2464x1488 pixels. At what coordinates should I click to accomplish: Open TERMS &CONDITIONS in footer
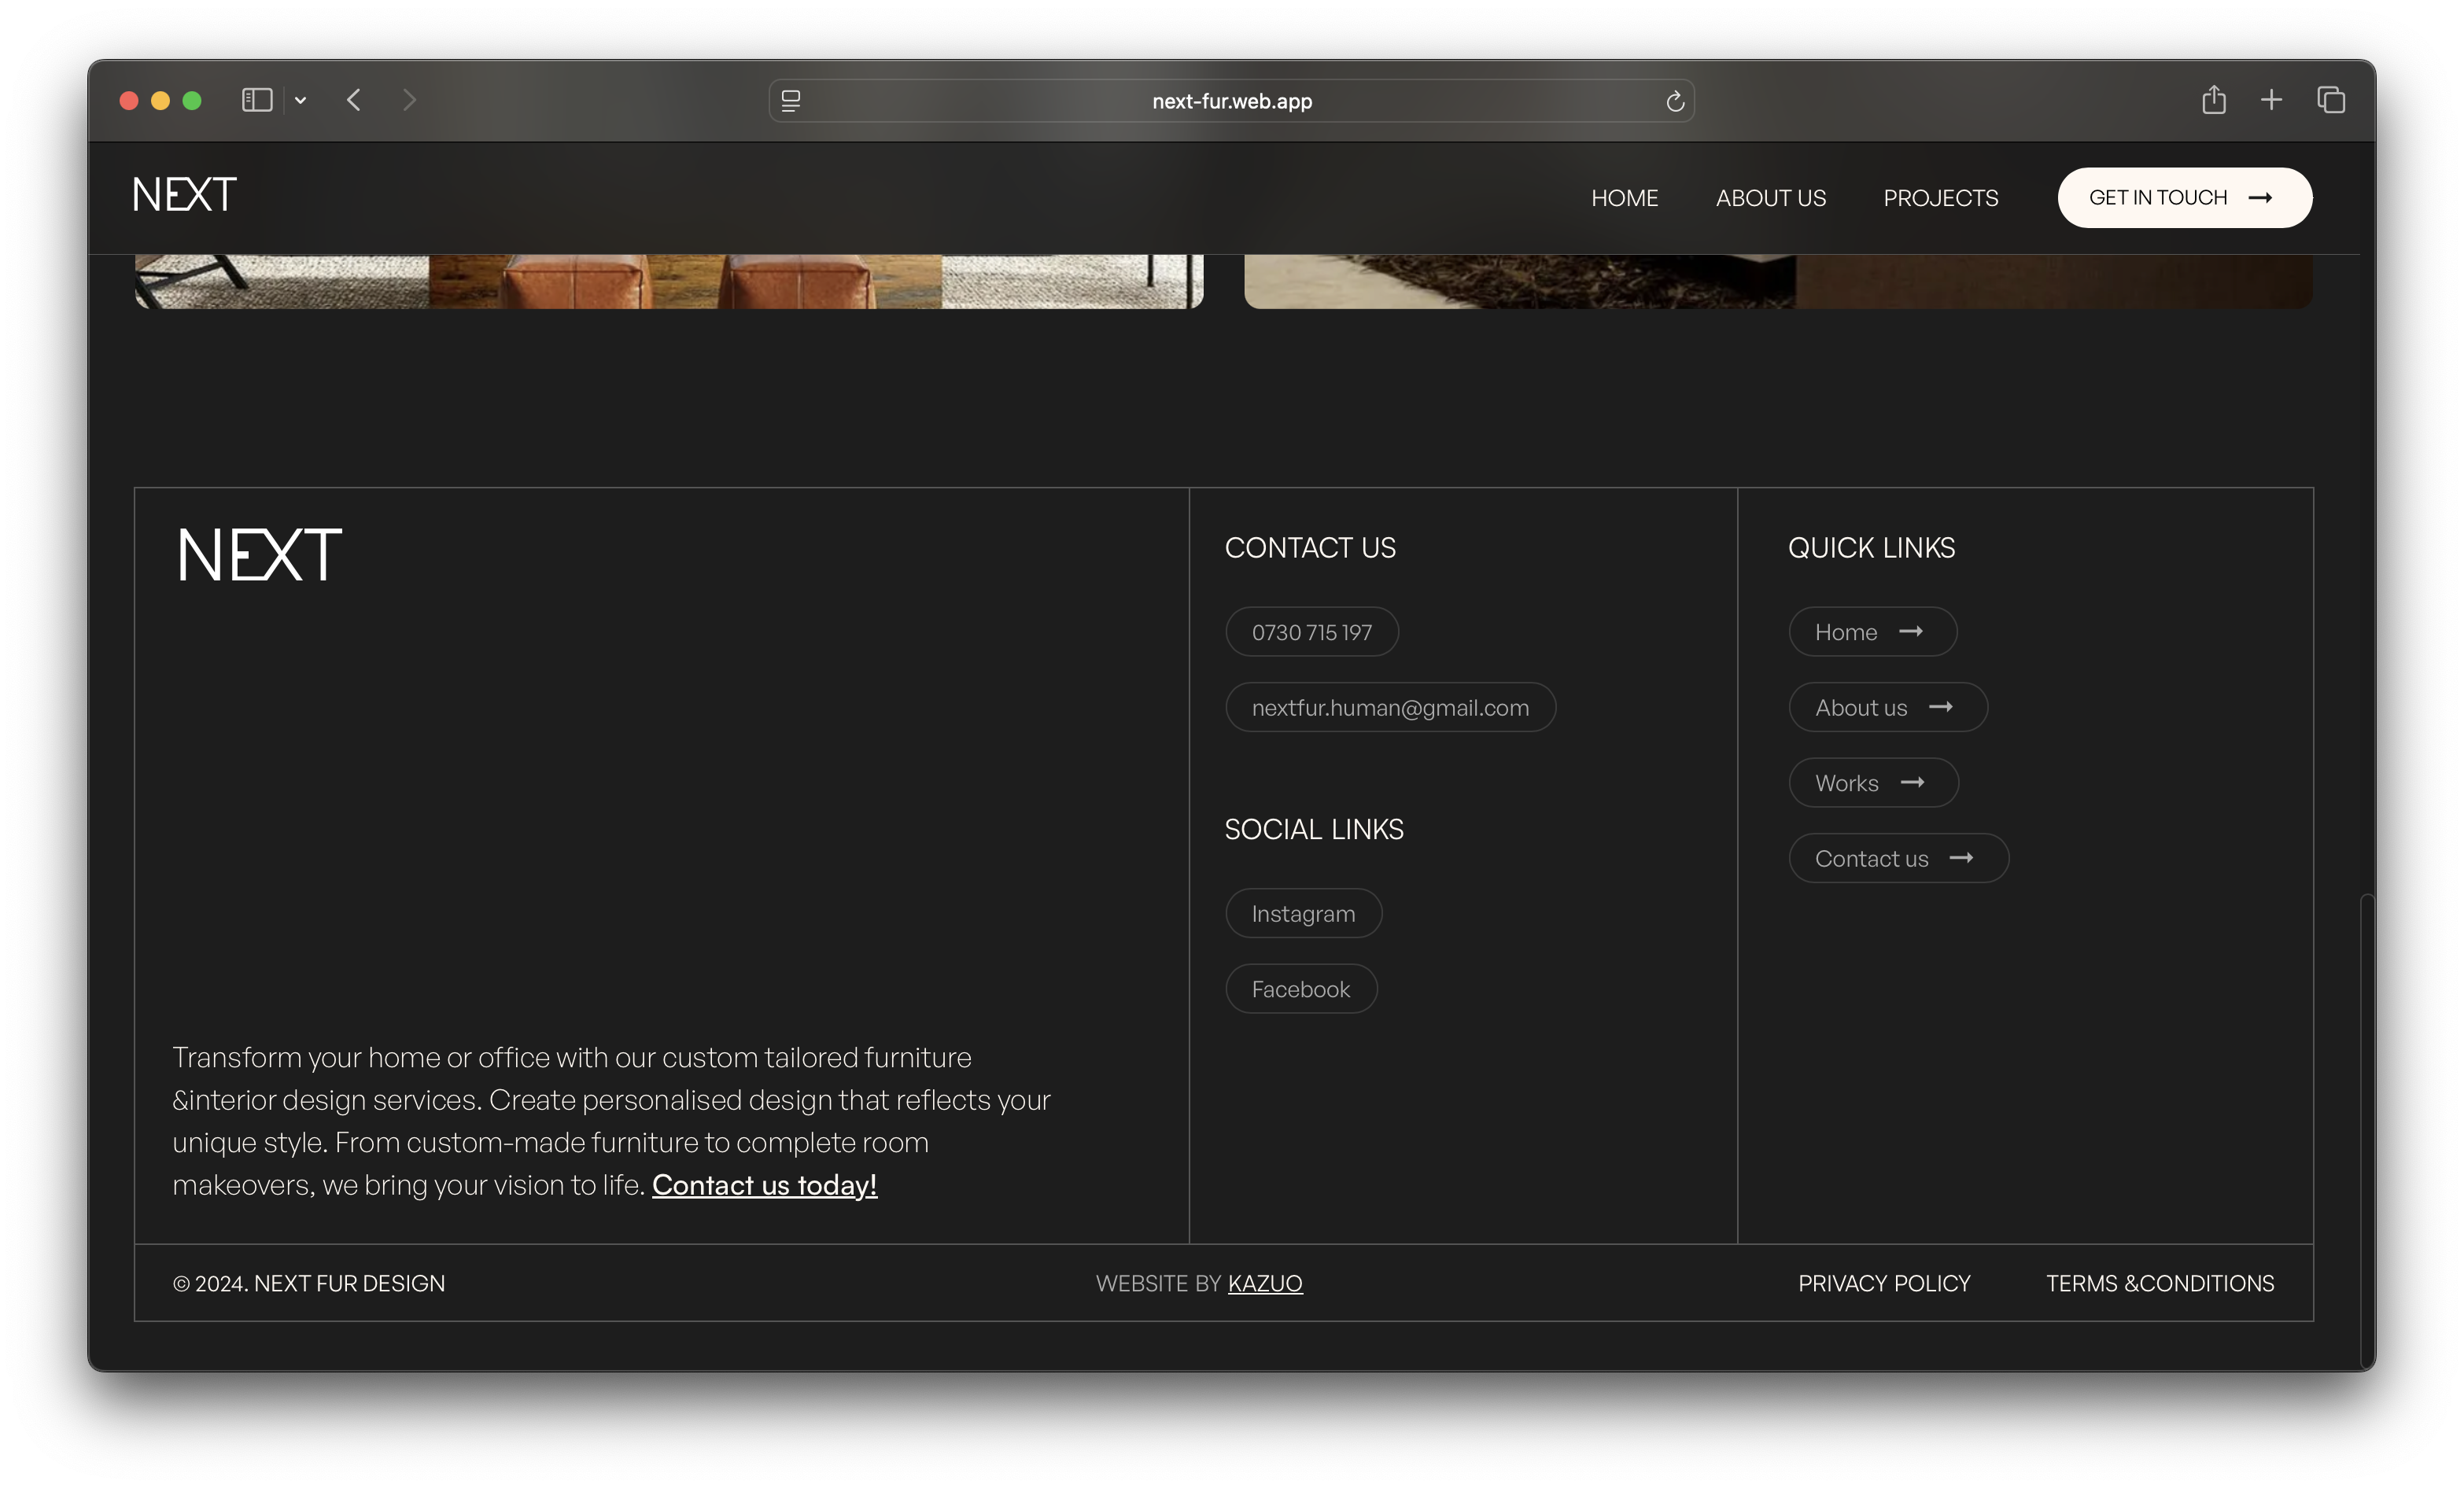[x=2160, y=1283]
